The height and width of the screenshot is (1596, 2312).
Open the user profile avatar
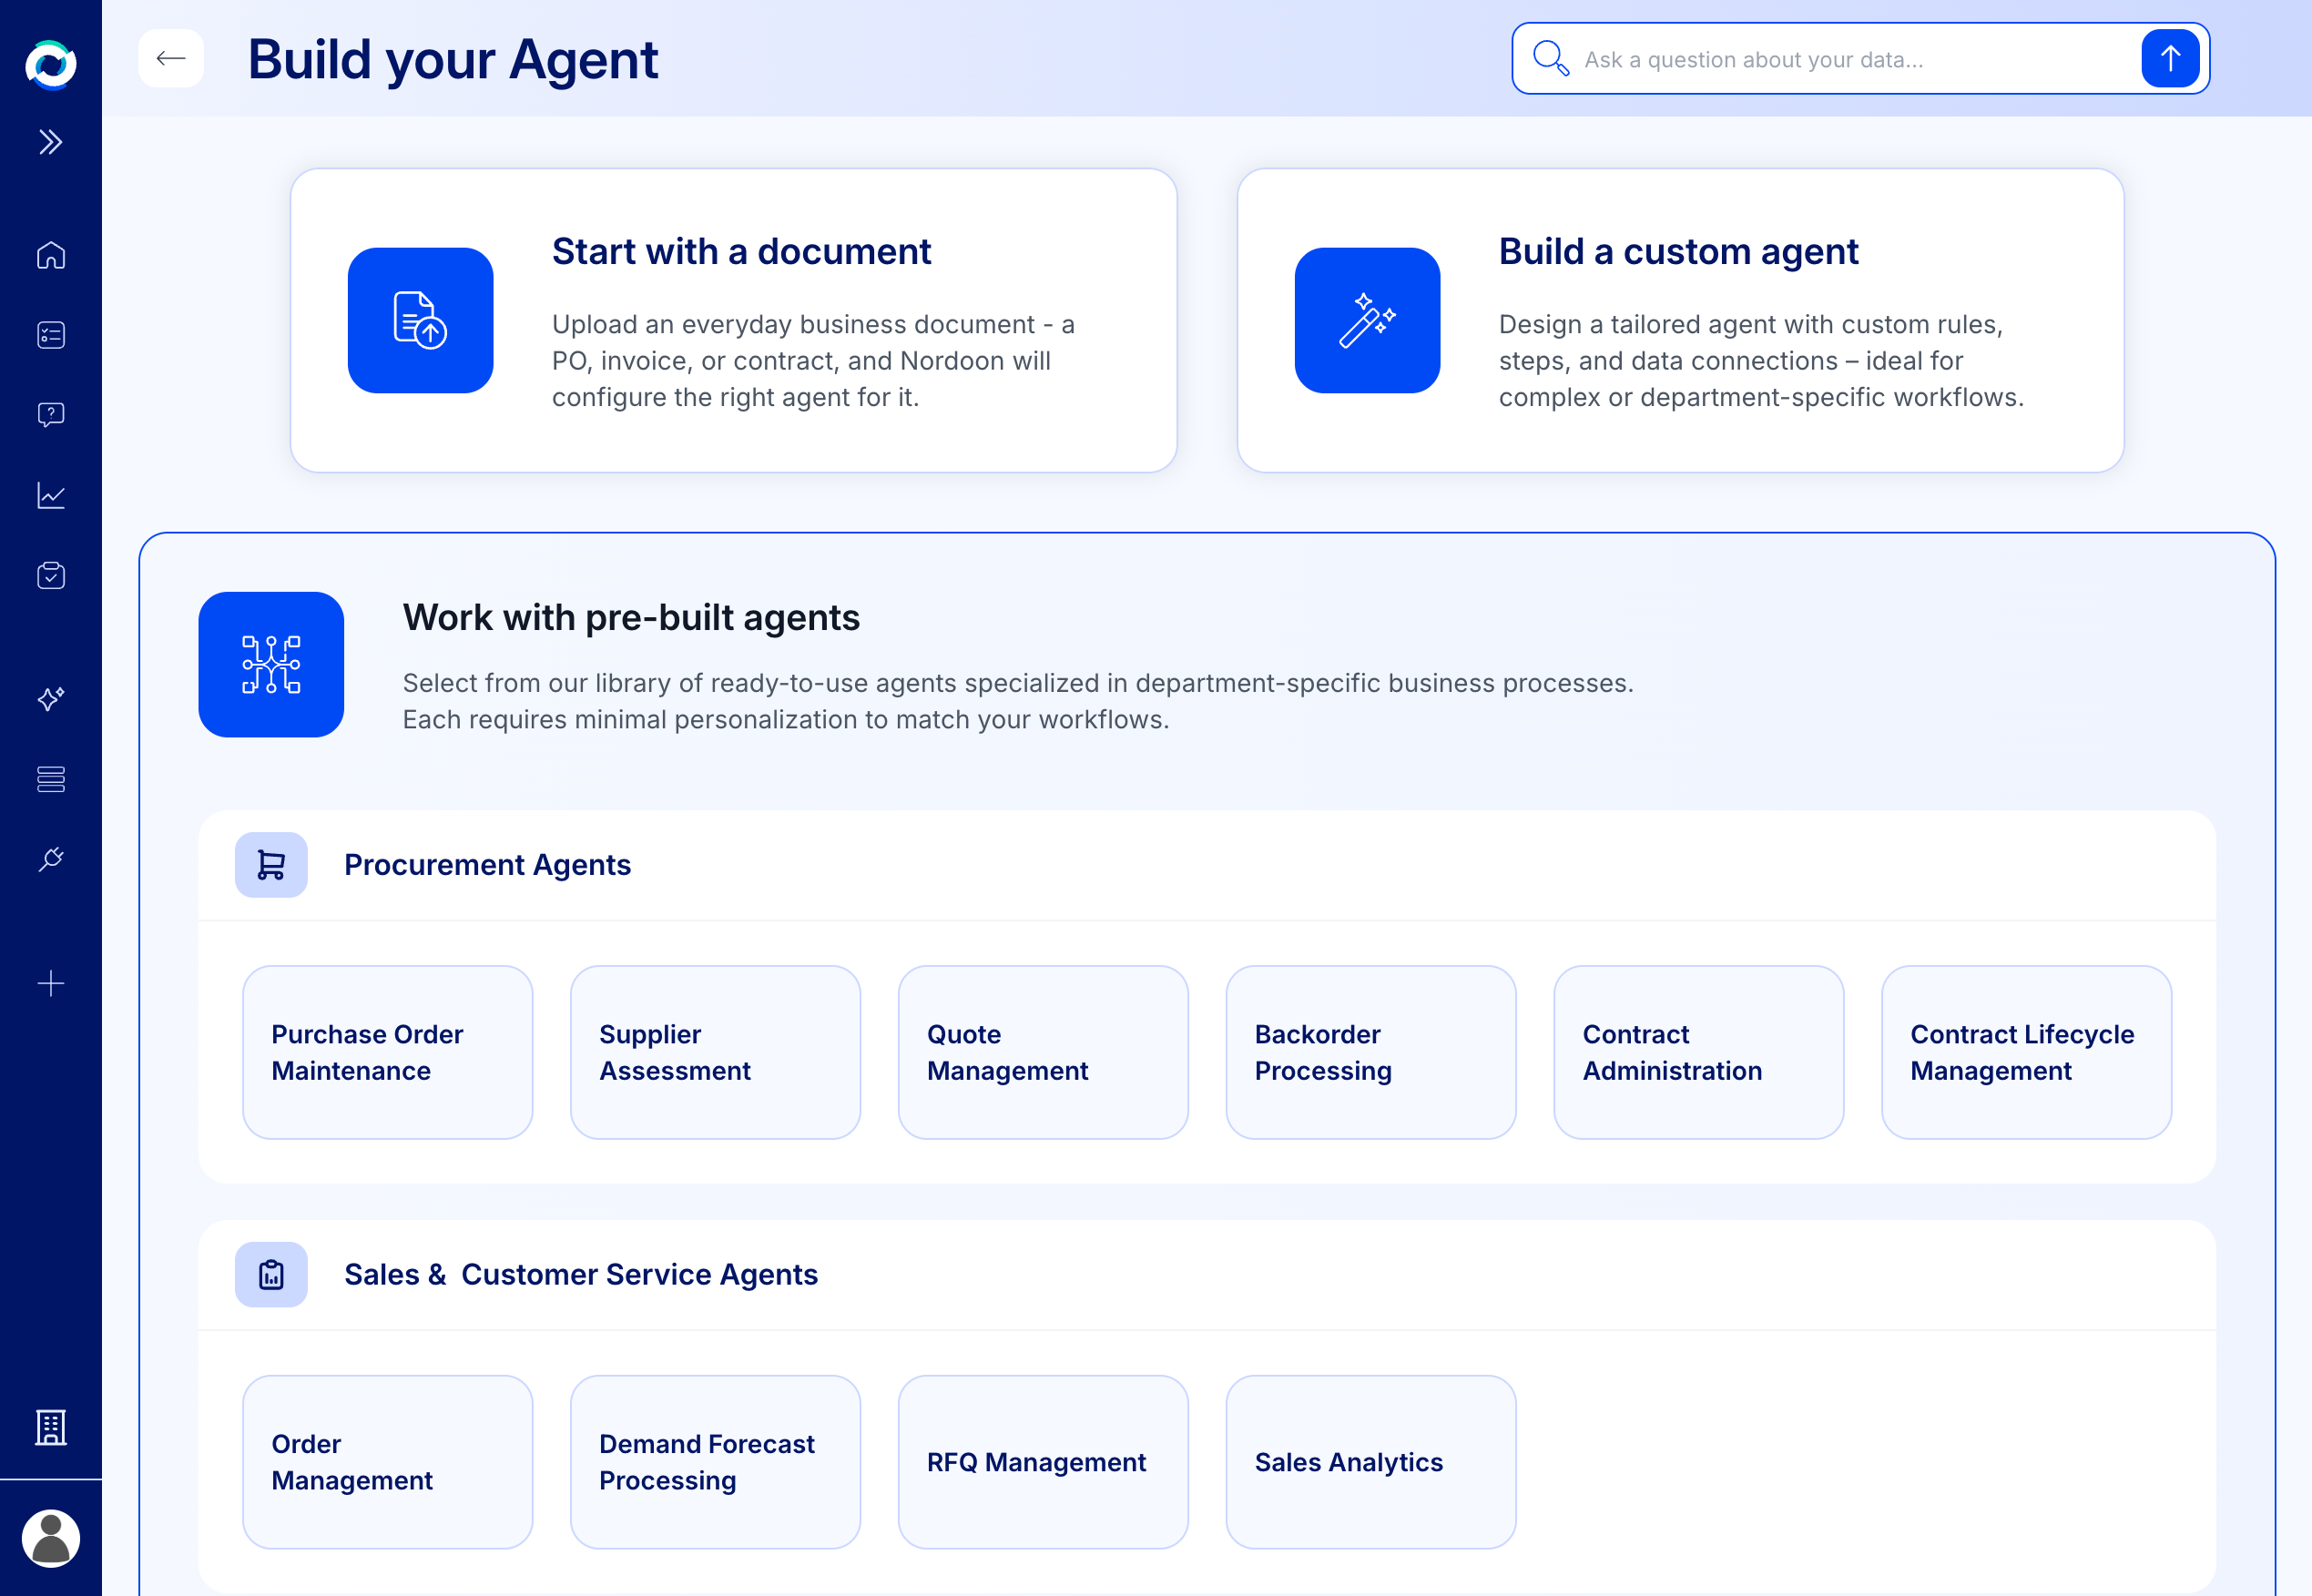[51, 1538]
